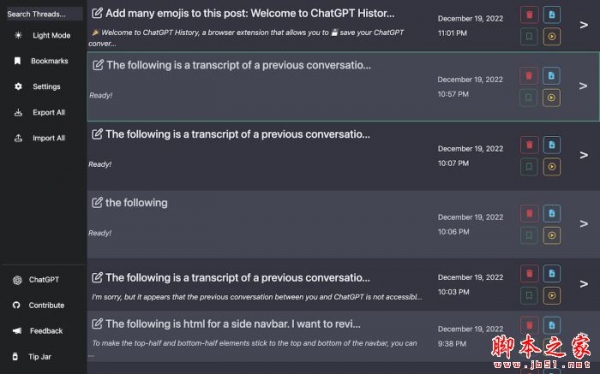The image size is (600, 374).
Task: Continue the 10:06 PM thread with play icon
Action: coord(551,235)
